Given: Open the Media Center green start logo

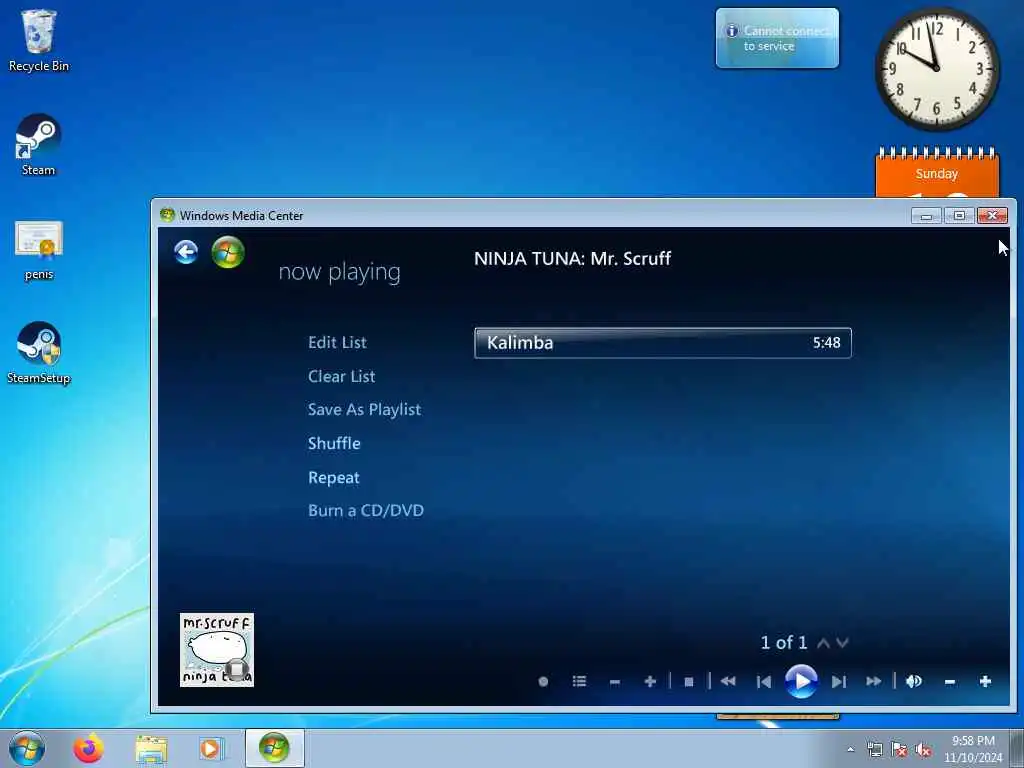Looking at the screenshot, I should pyautogui.click(x=228, y=252).
